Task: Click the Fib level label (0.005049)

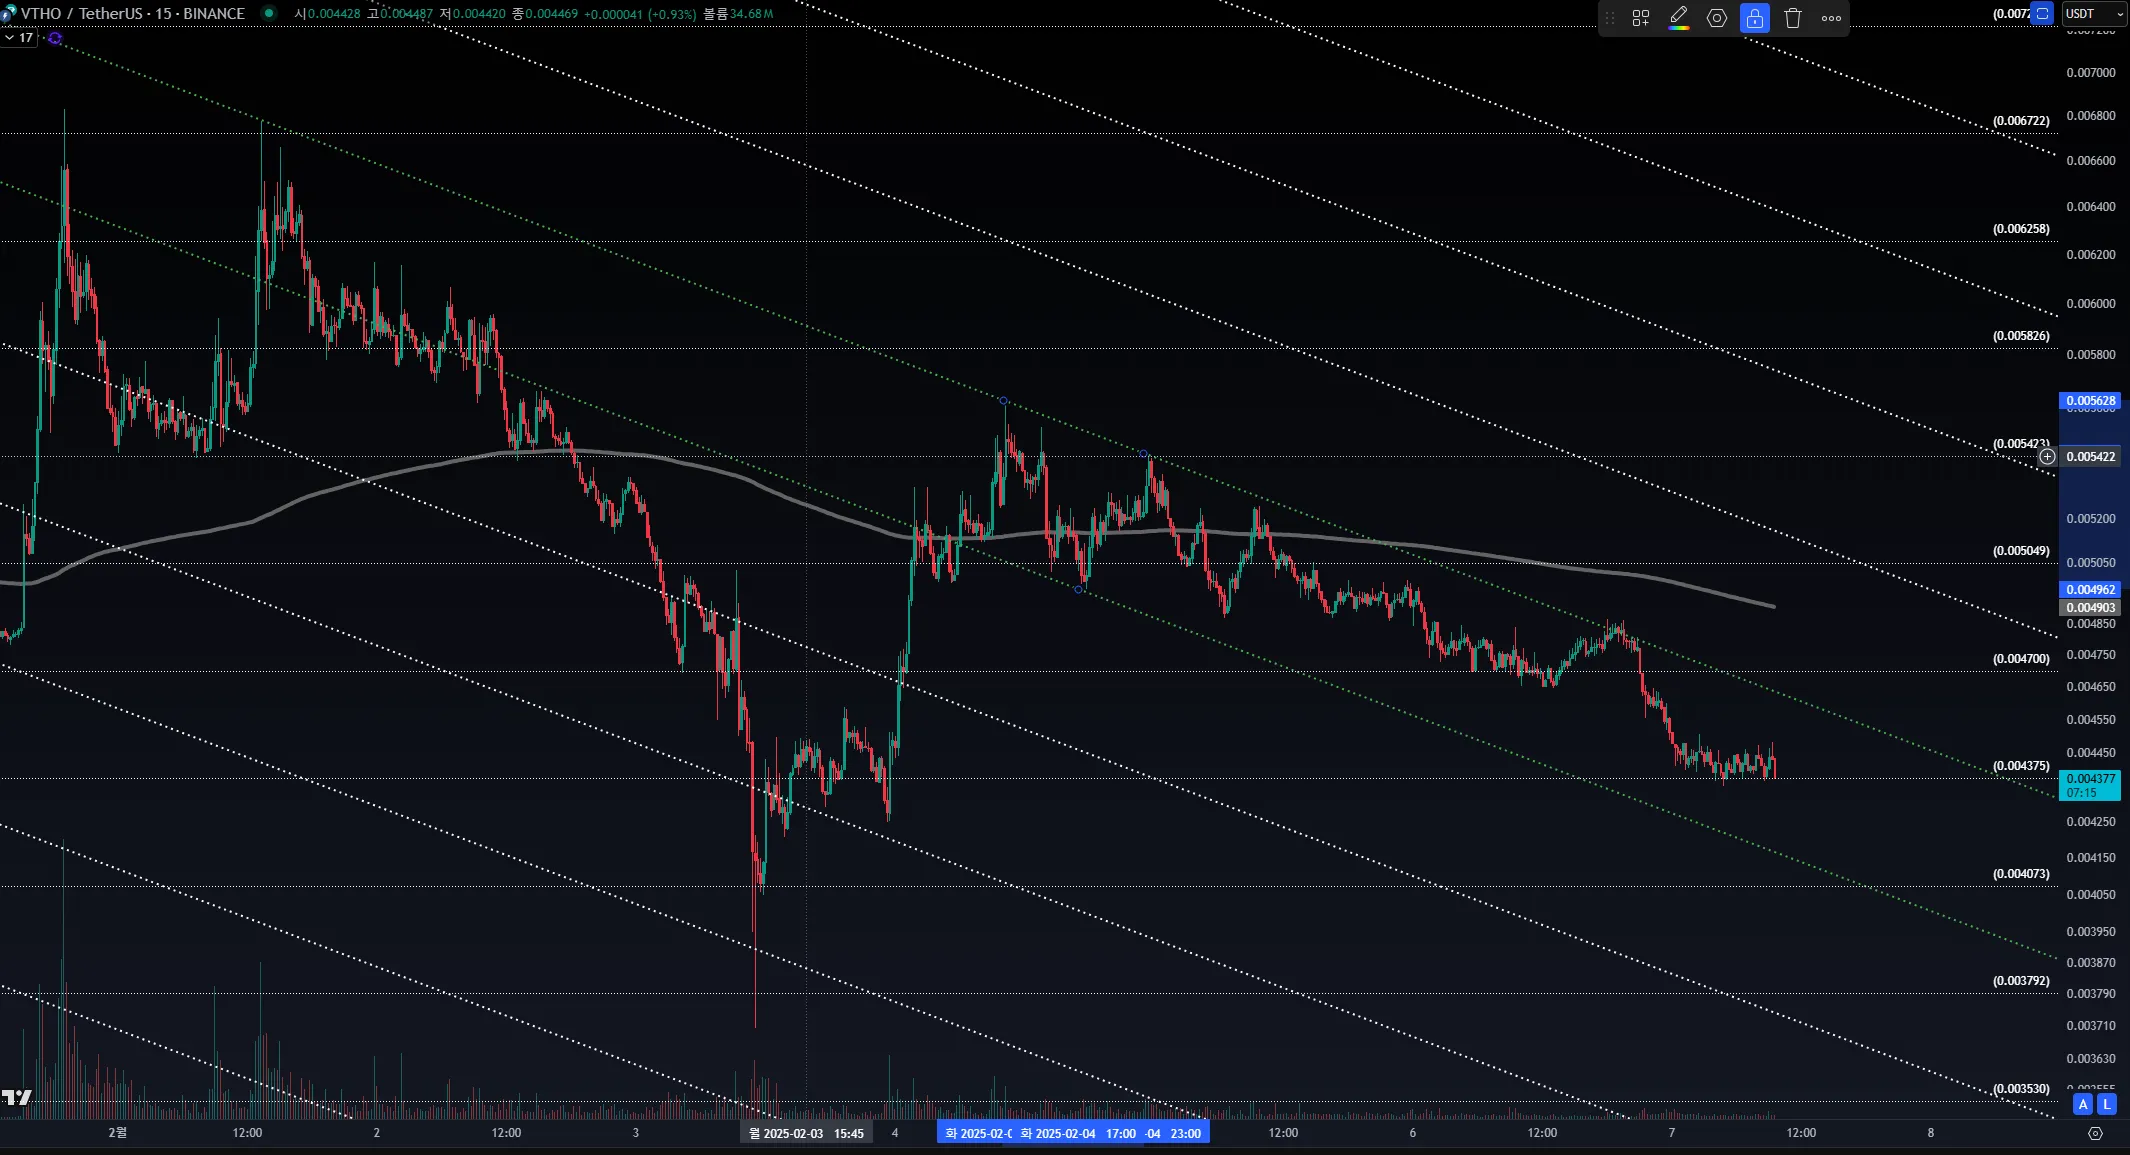Action: pos(2021,551)
